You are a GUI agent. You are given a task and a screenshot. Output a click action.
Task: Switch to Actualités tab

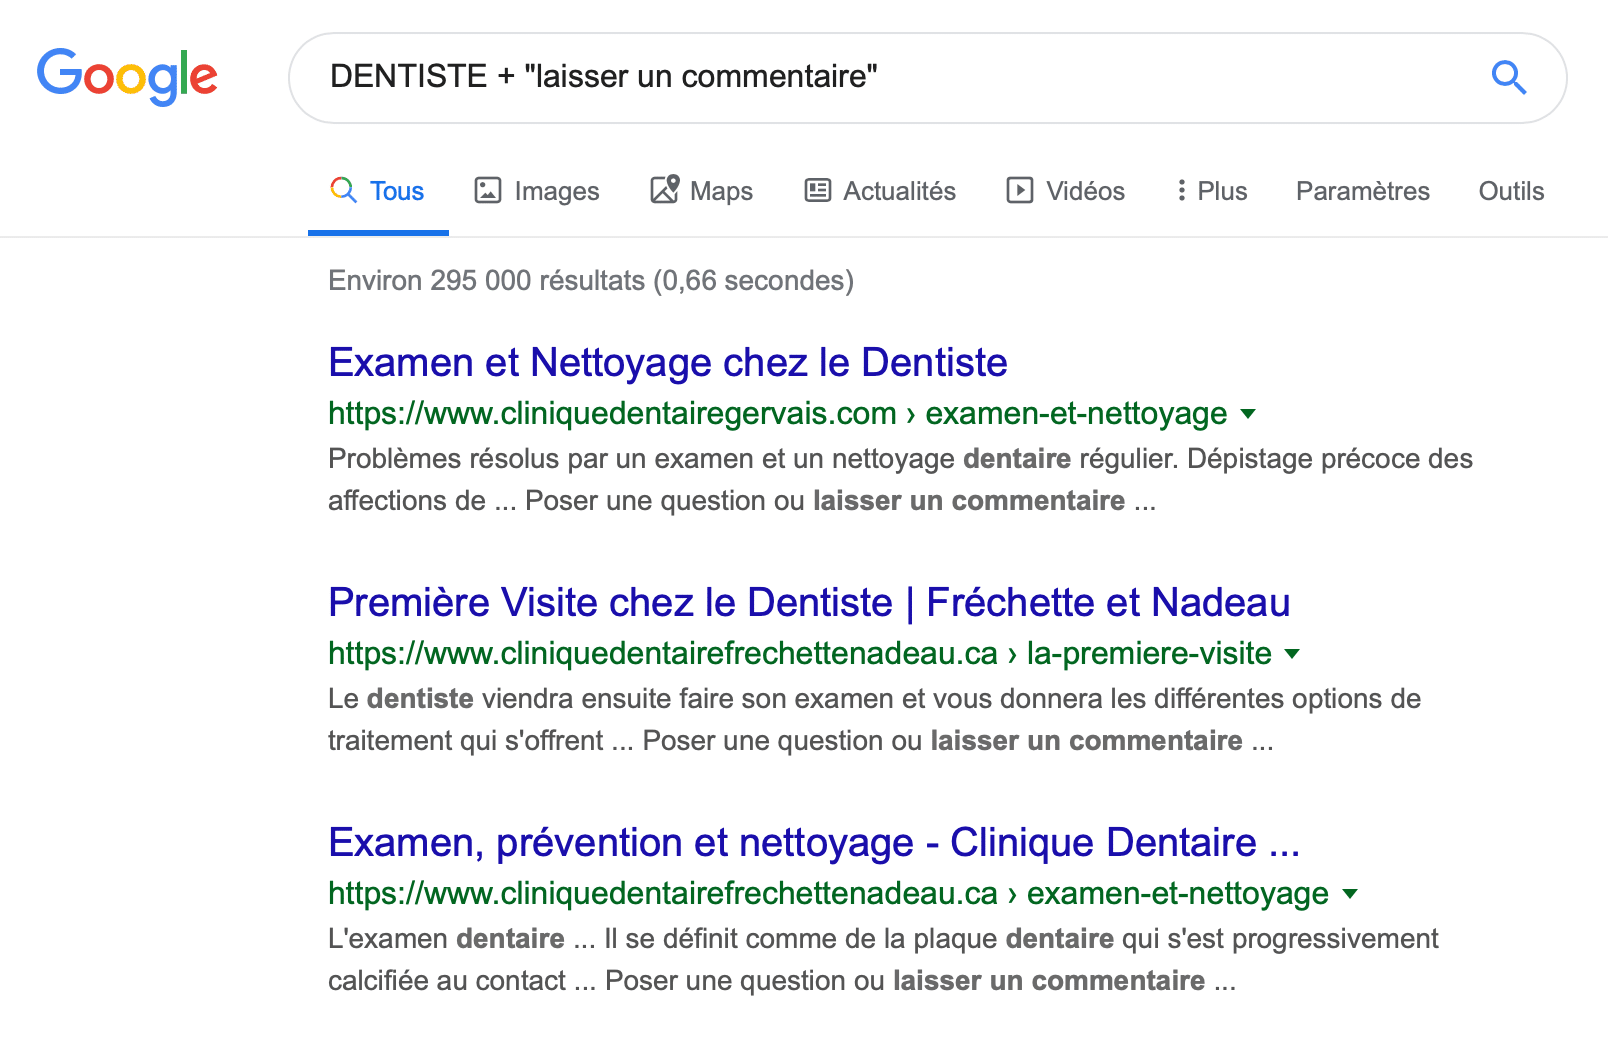(x=880, y=191)
